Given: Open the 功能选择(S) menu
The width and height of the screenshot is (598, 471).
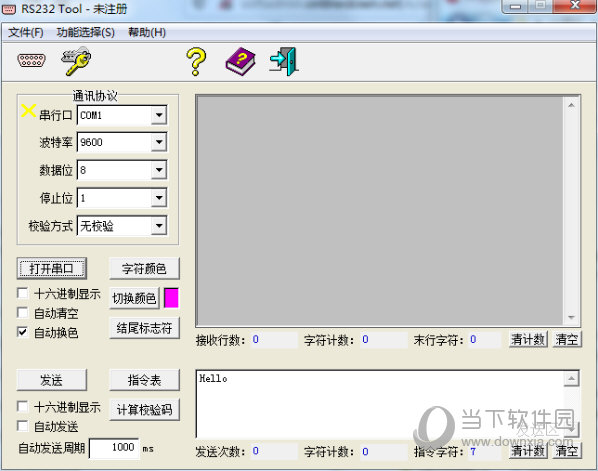Looking at the screenshot, I should (85, 32).
